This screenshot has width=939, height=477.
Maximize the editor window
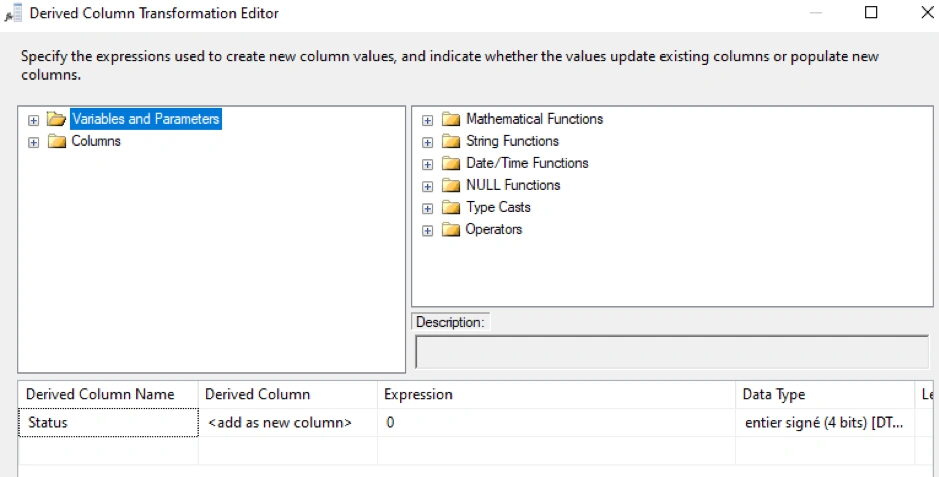click(871, 13)
